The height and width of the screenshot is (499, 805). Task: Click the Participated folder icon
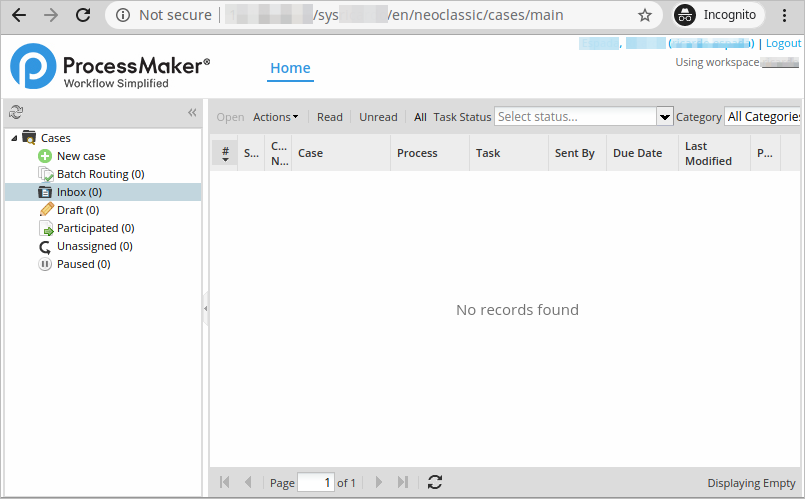point(45,228)
